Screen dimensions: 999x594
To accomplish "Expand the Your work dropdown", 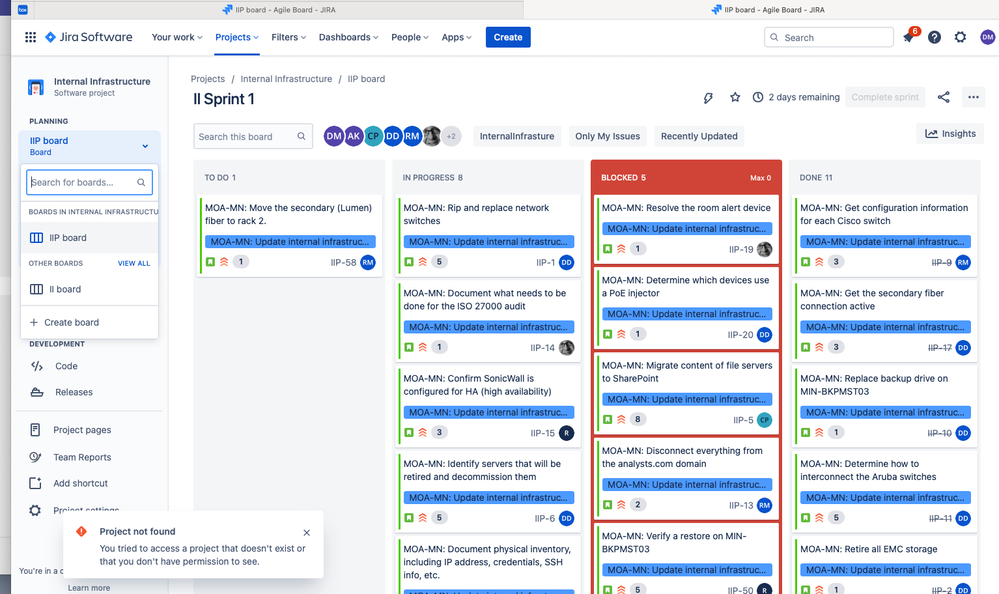I will point(177,37).
